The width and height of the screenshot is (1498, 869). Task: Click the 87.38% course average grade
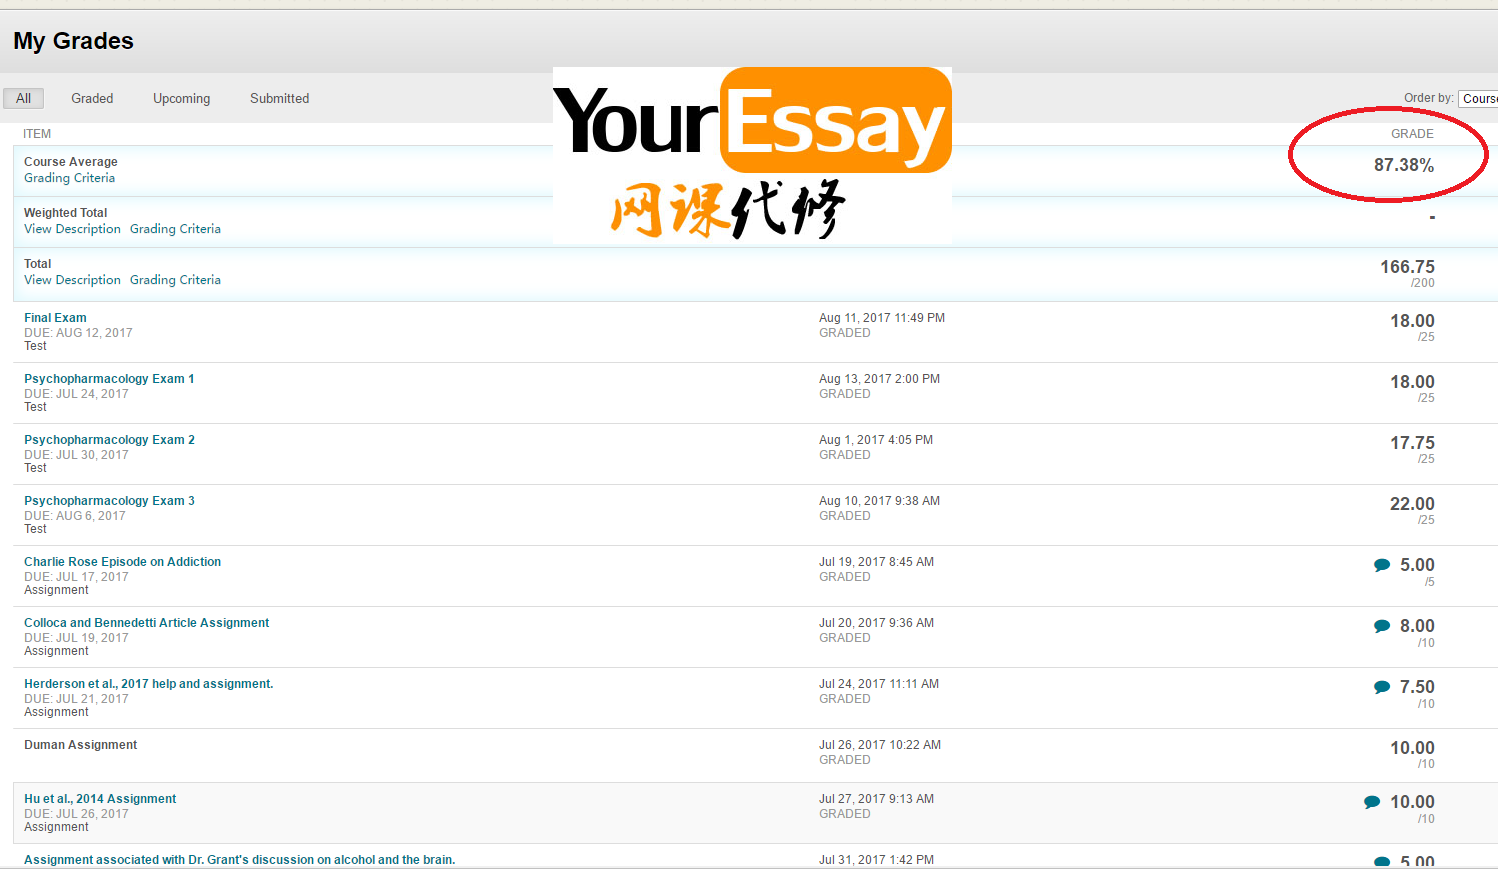pos(1403,165)
